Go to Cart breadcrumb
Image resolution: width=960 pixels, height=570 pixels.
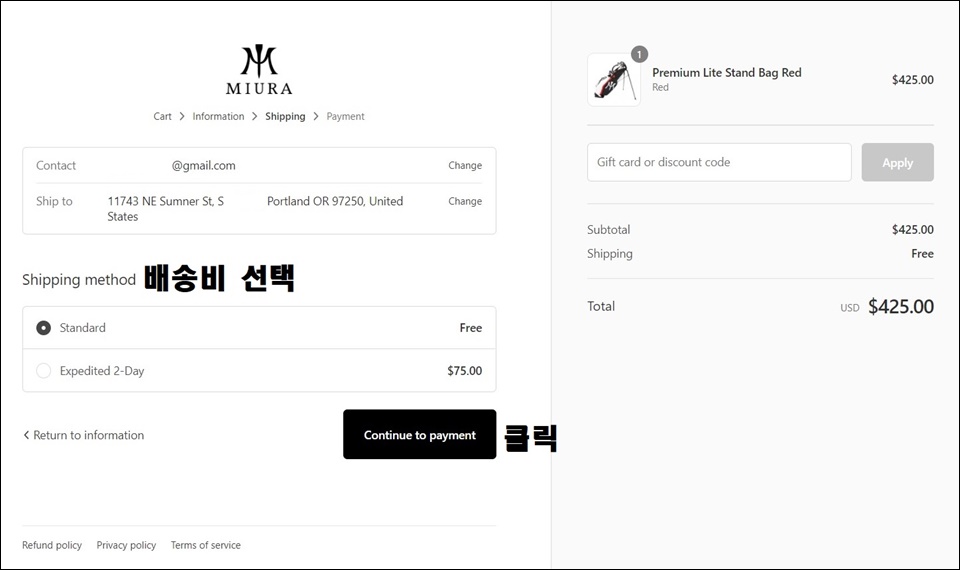point(162,116)
